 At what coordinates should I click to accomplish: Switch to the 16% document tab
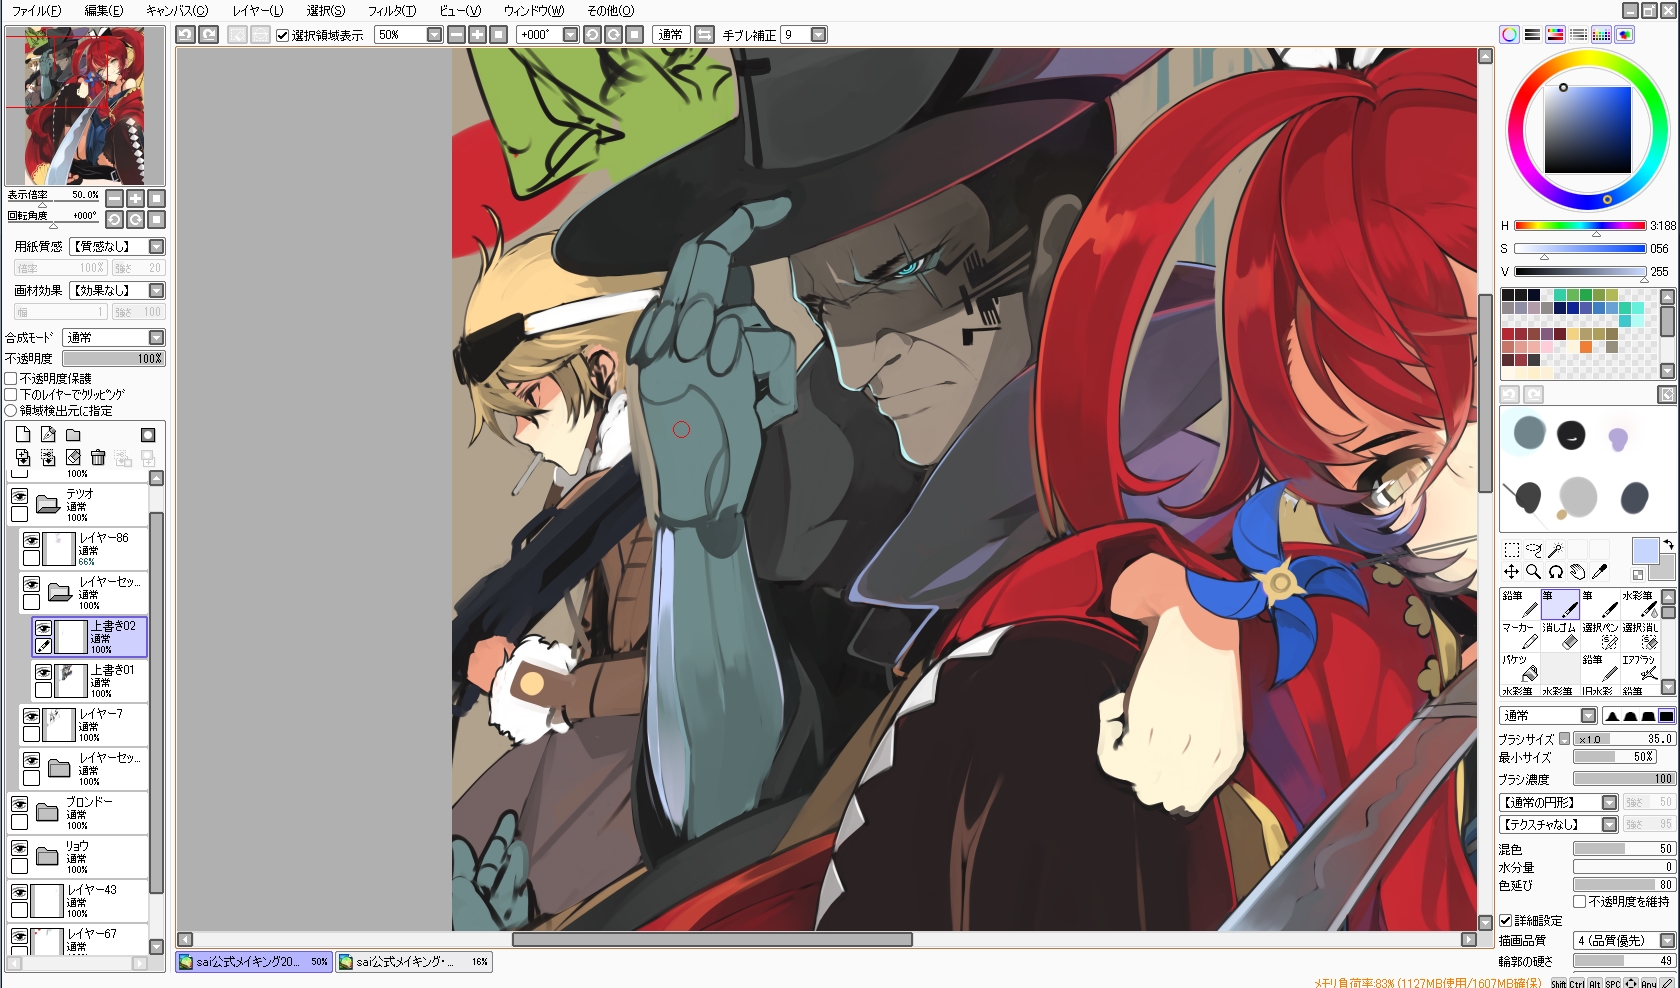pos(414,962)
